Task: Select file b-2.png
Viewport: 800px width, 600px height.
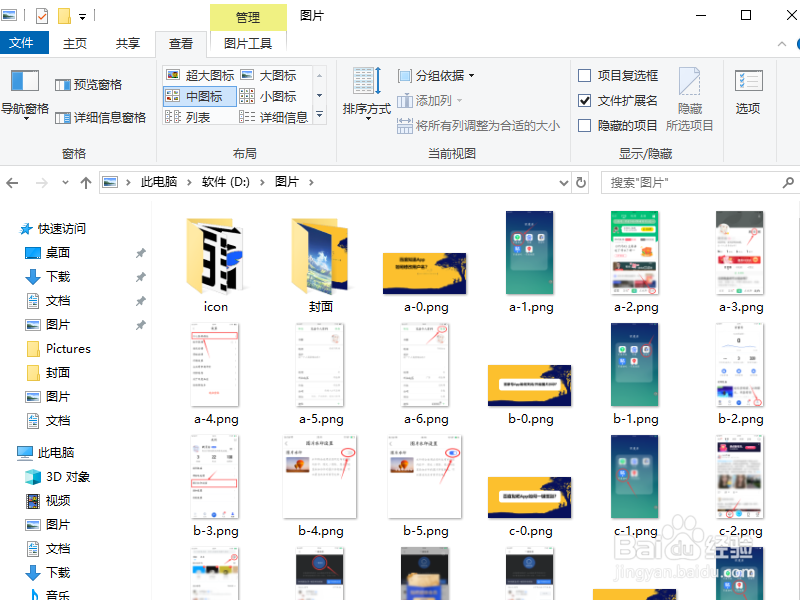Action: [740, 374]
